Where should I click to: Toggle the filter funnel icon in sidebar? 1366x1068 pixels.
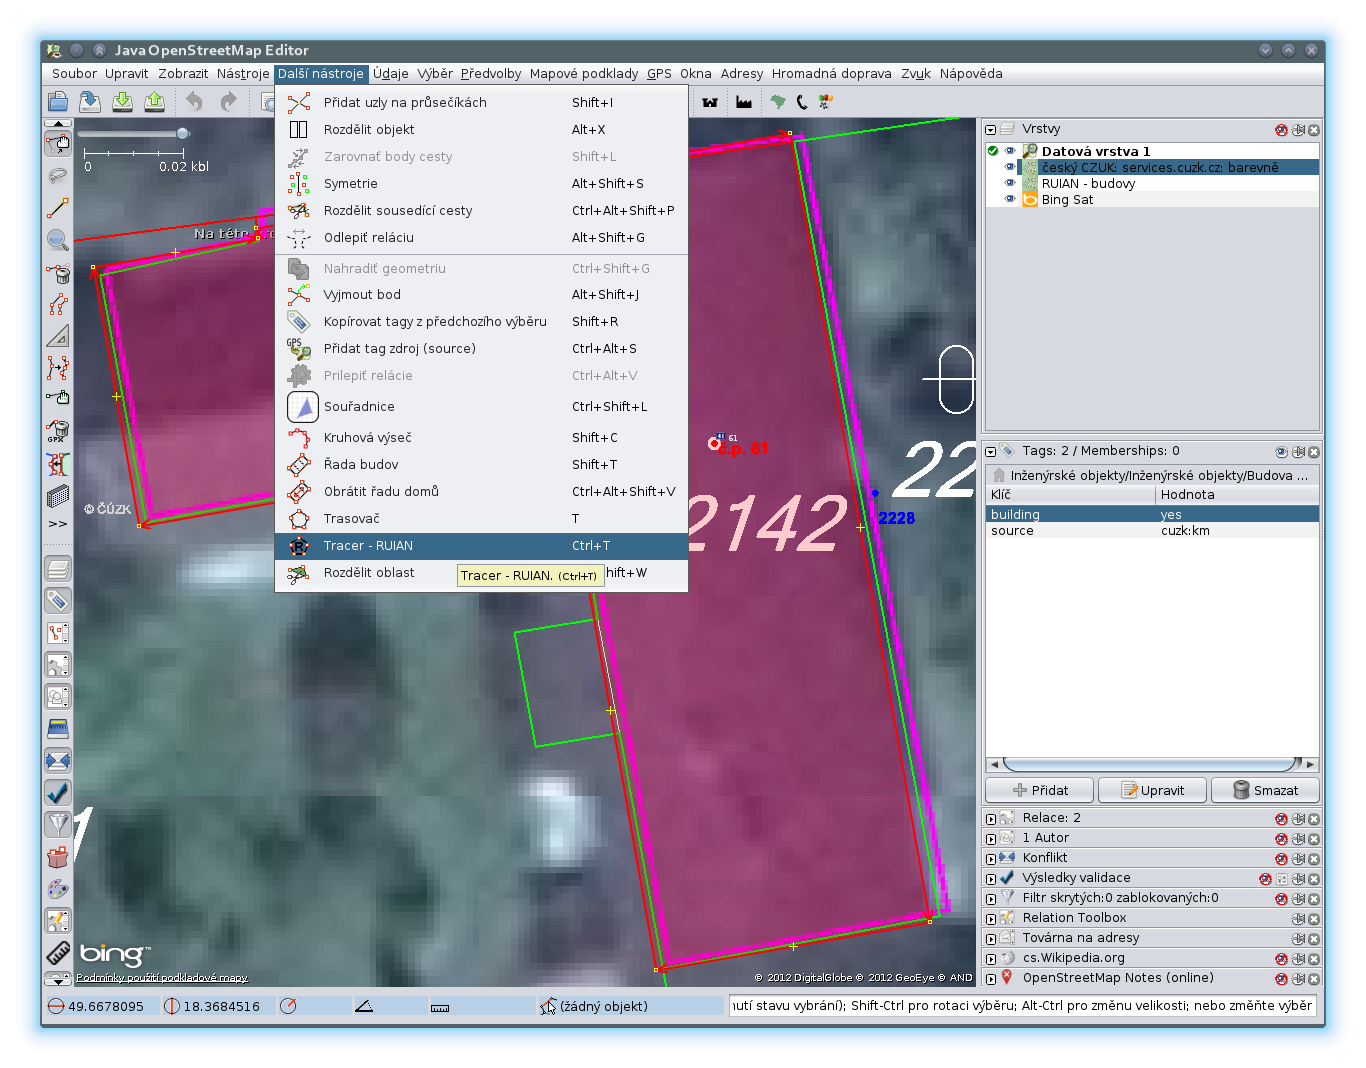click(x=58, y=825)
